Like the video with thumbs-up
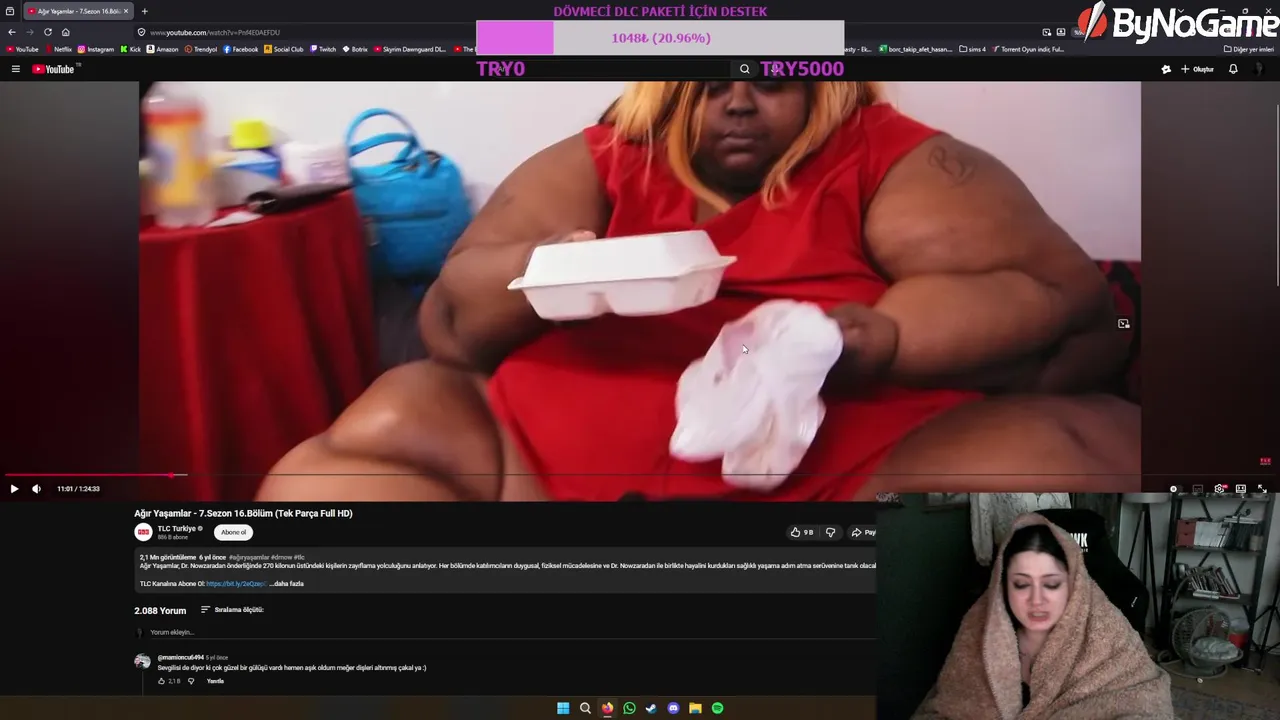1280x720 pixels. point(801,532)
